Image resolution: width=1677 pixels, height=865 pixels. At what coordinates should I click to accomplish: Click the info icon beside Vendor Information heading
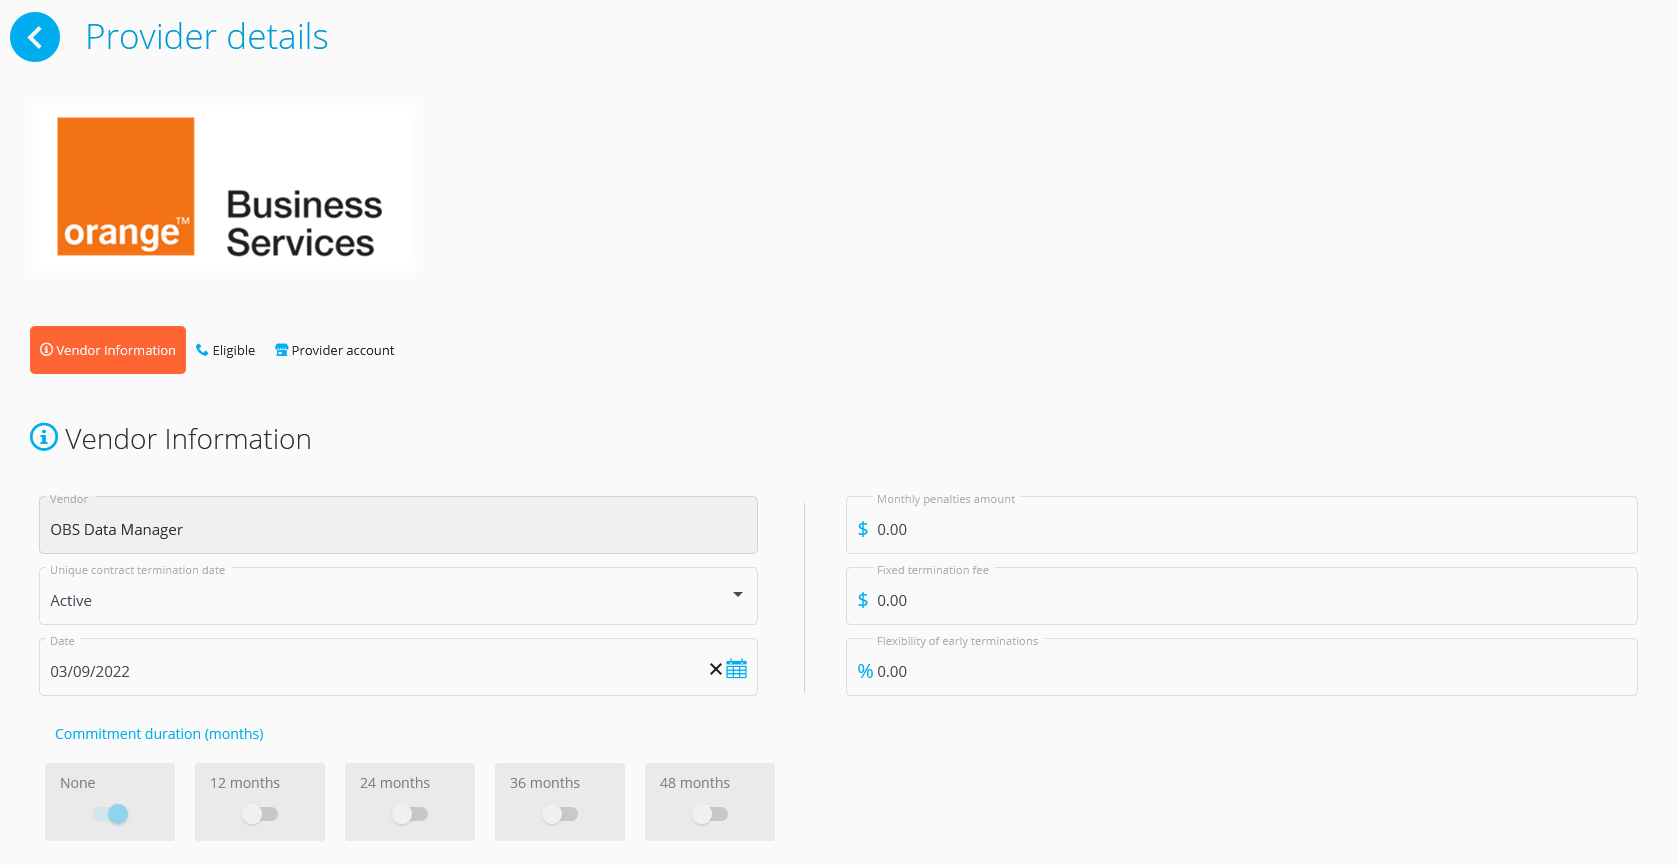(44, 438)
